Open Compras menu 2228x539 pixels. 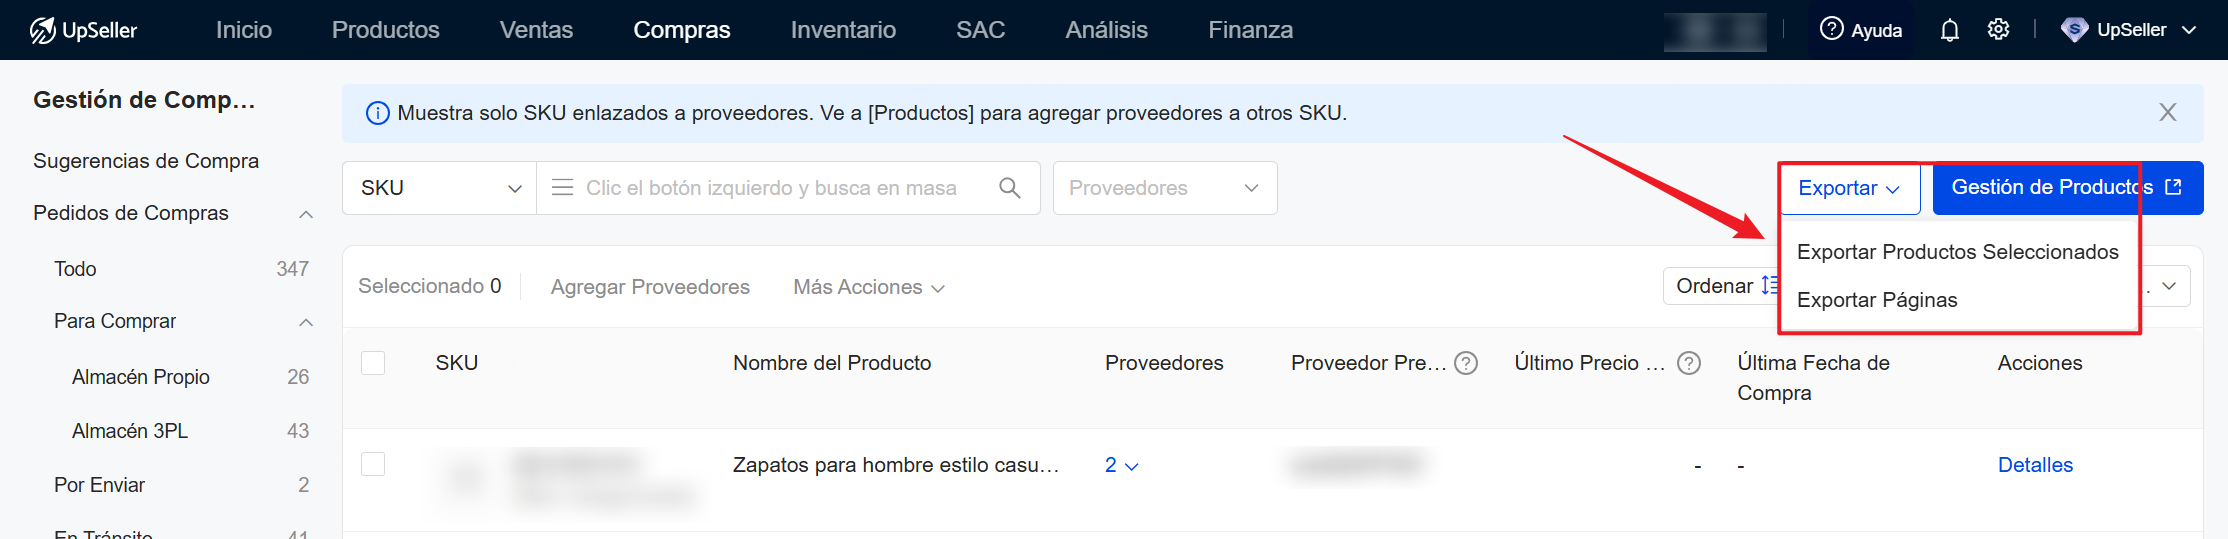click(682, 30)
